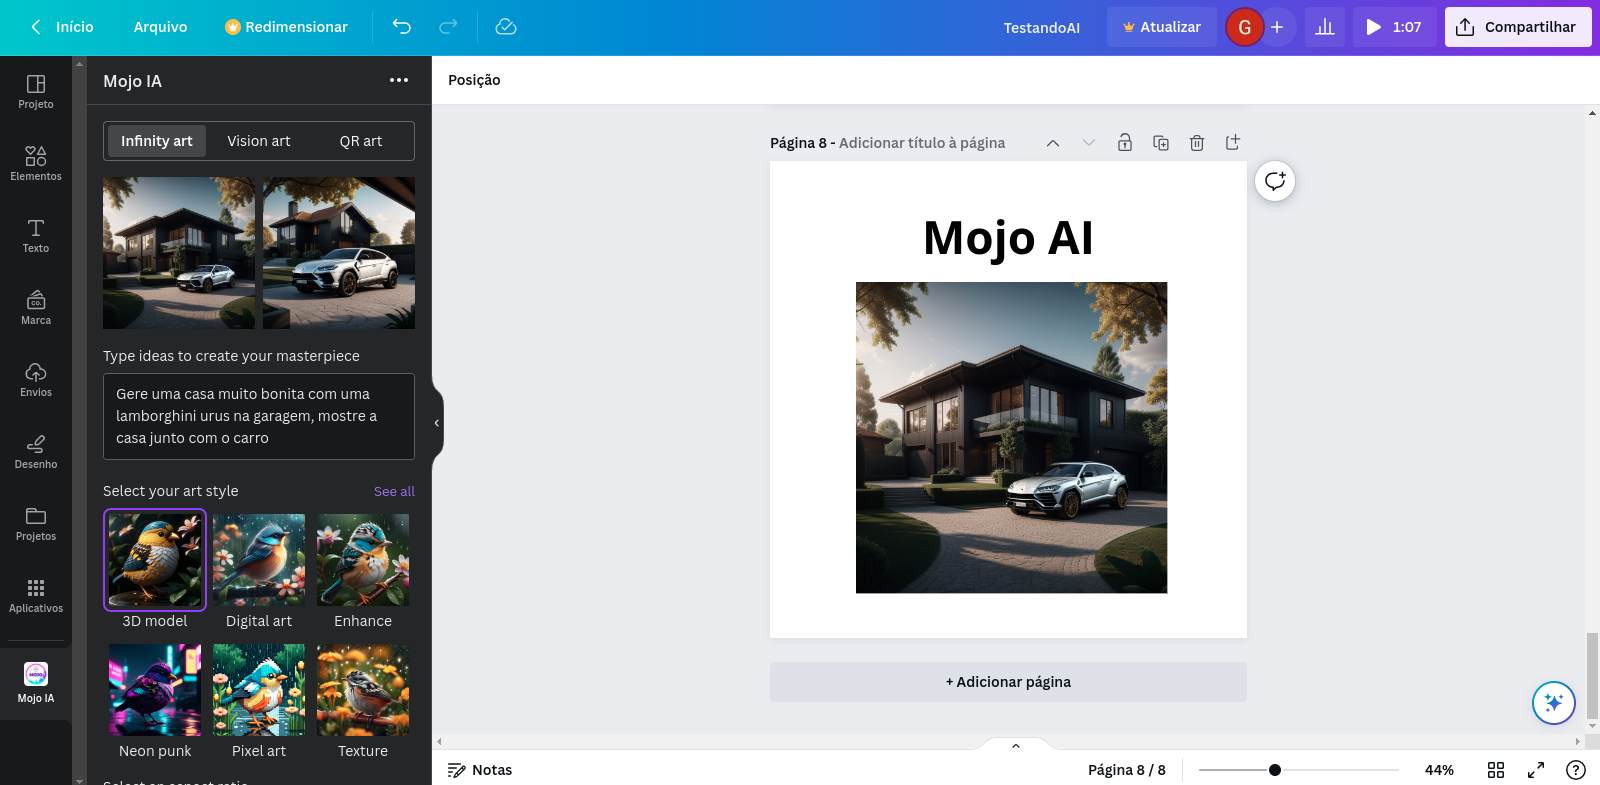Click Adicionar página button
The height and width of the screenshot is (785, 1600).
pyautogui.click(x=1008, y=682)
